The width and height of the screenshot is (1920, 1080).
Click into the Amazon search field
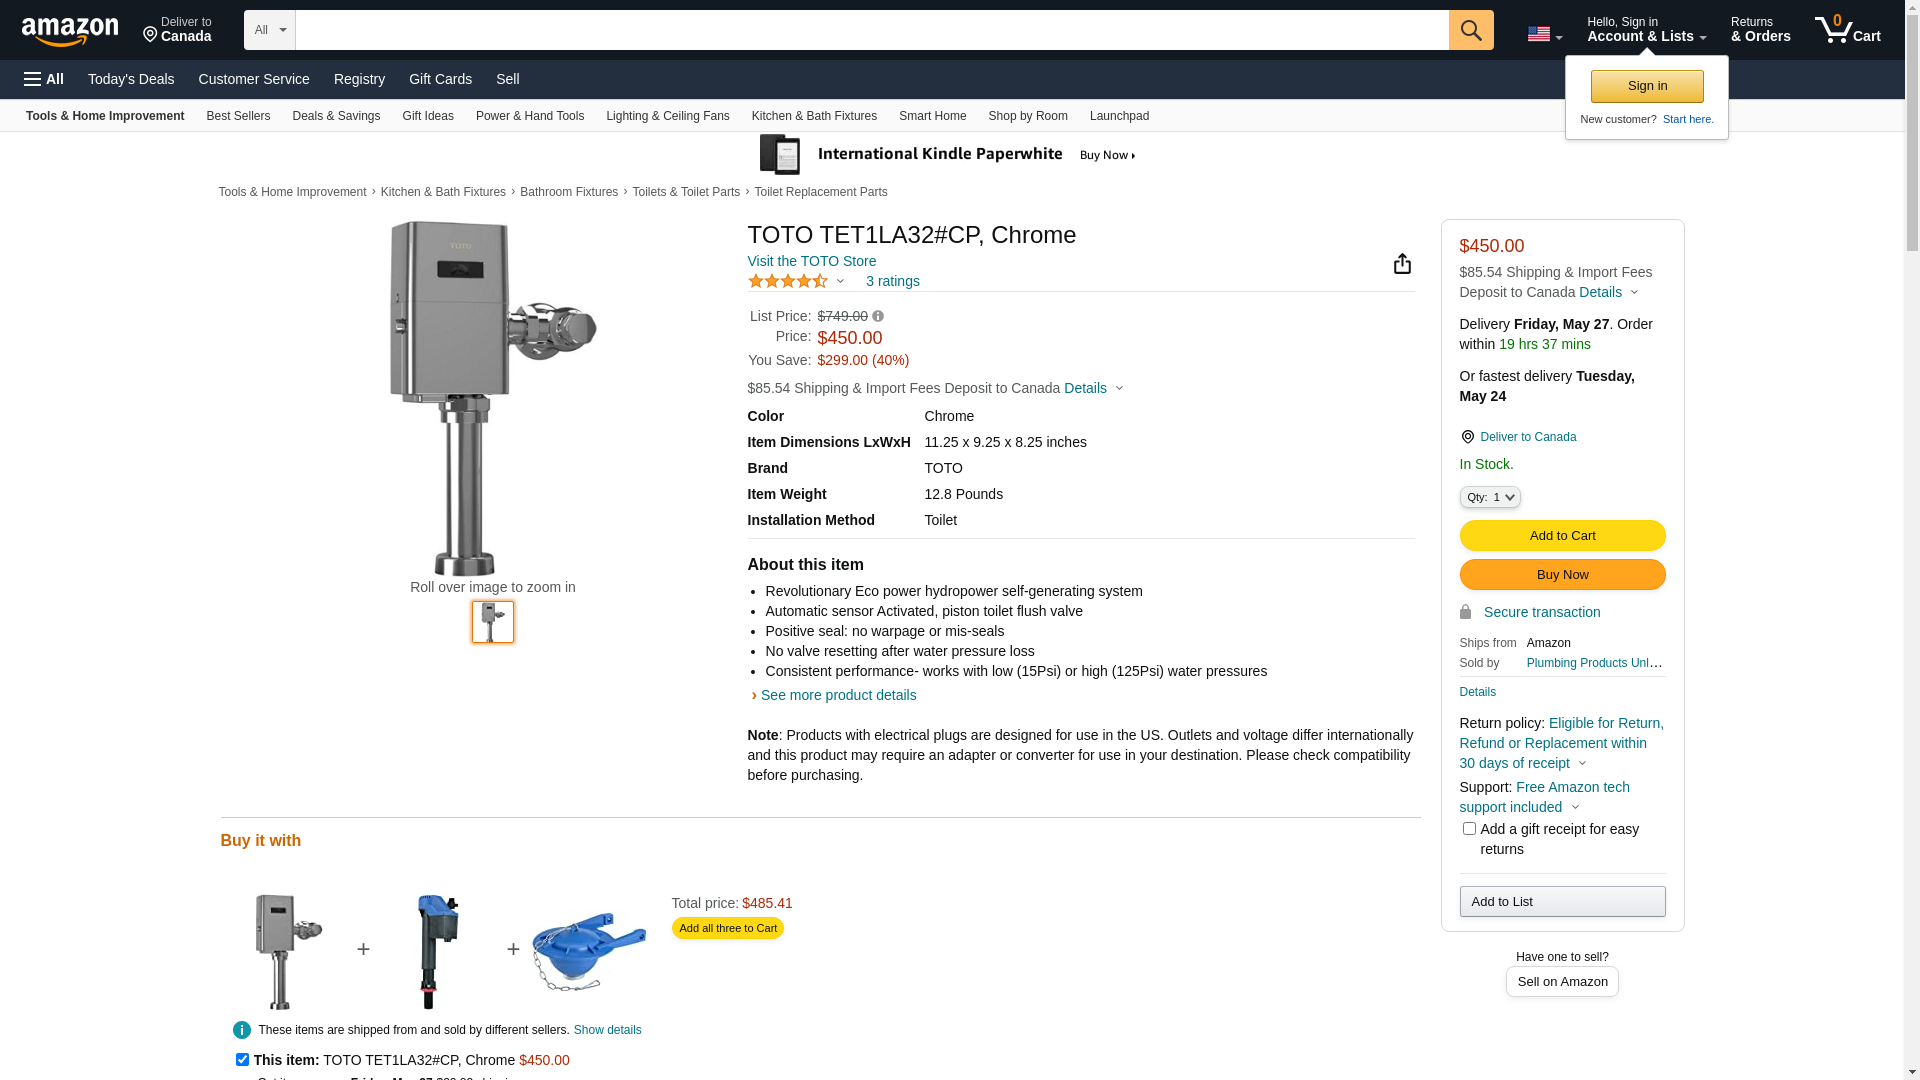click(871, 30)
